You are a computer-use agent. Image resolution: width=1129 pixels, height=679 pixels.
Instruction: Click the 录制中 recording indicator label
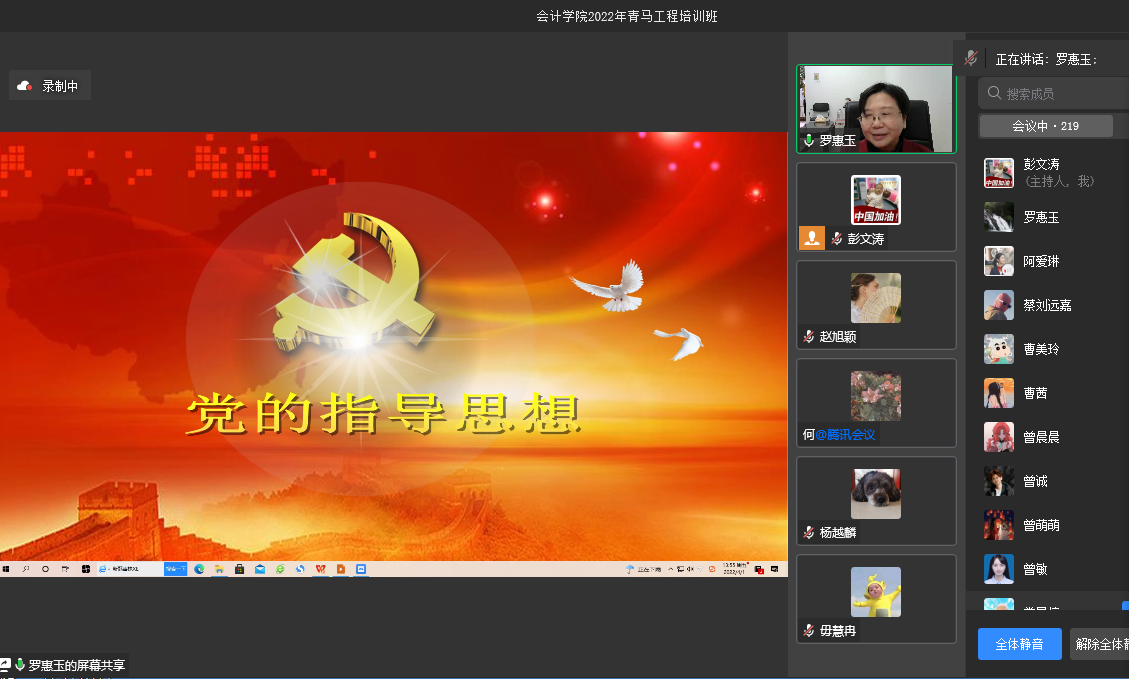point(60,86)
